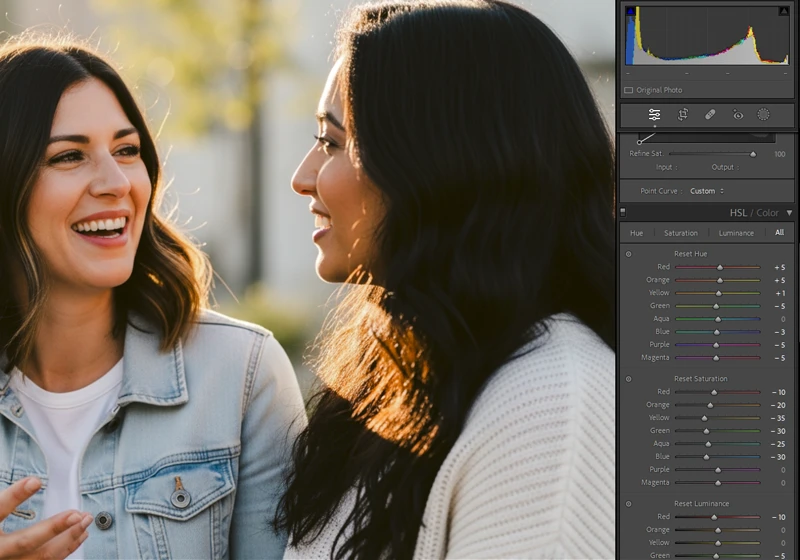Click the Hue Blue slider handle
The image size is (800, 560).
coord(716,332)
